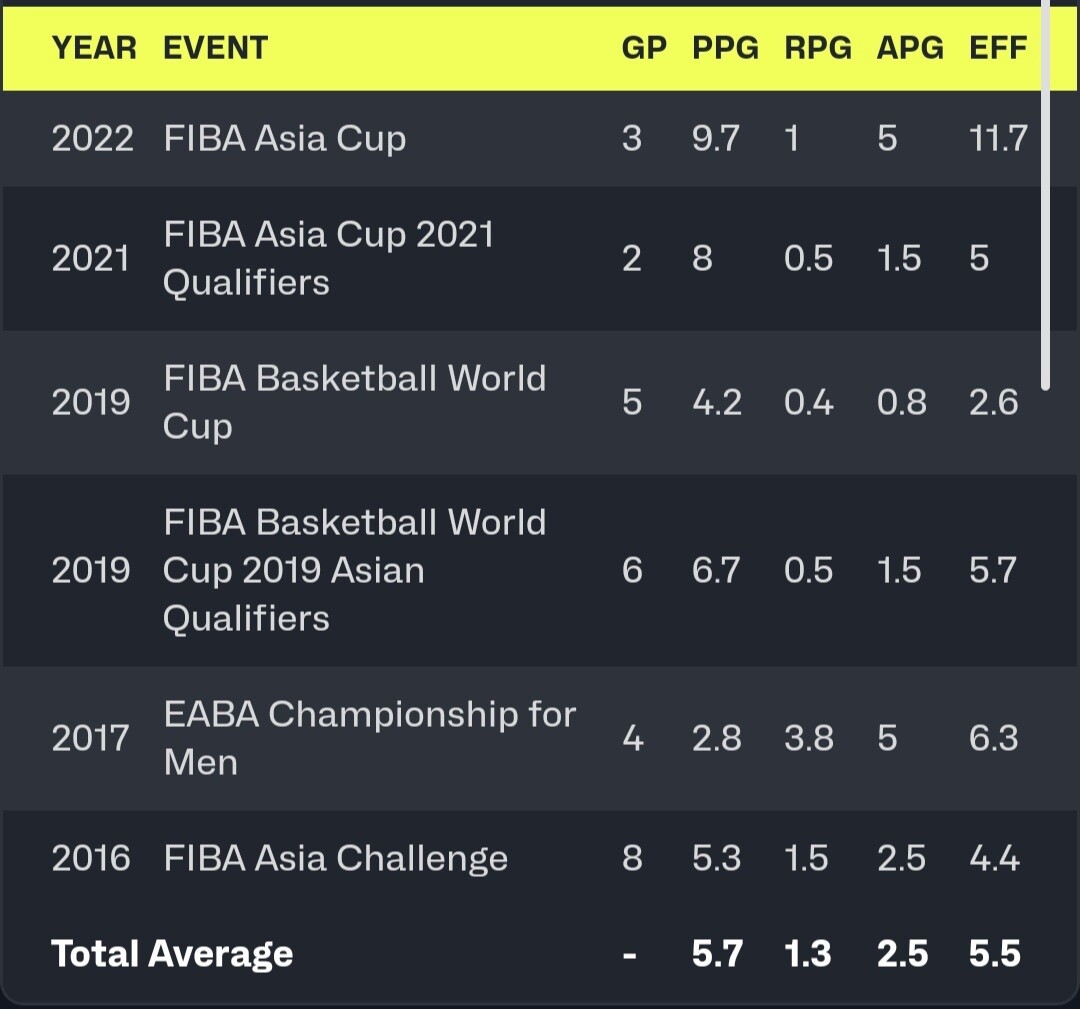Click the EFF column header
The width and height of the screenshot is (1080, 1009).
click(997, 48)
